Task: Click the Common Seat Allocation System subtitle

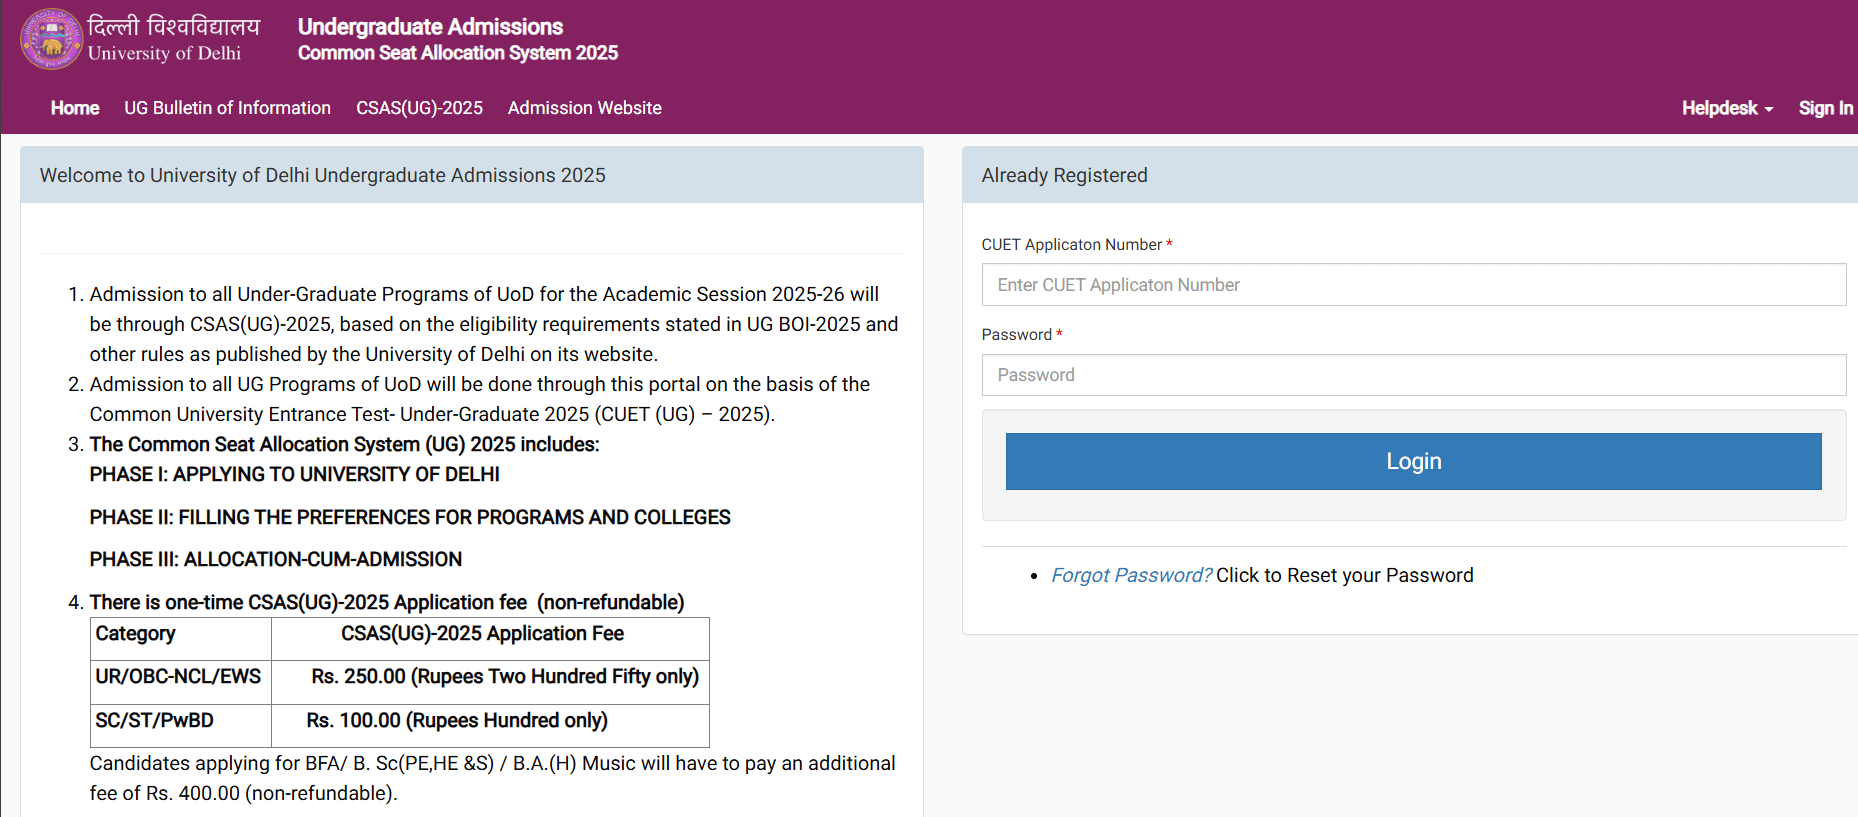Action: (x=458, y=53)
